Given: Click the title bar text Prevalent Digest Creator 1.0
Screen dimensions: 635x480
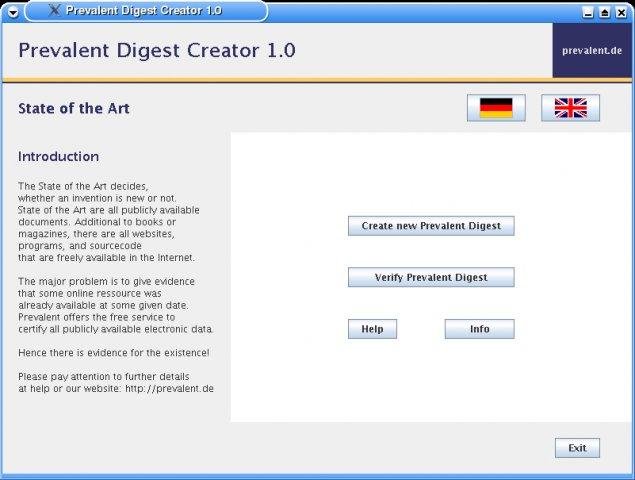Looking at the screenshot, I should [x=144, y=10].
